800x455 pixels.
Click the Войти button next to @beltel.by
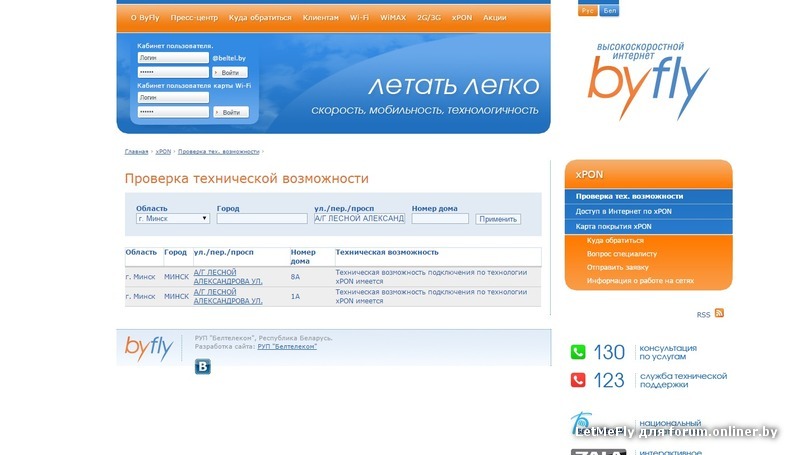pyautogui.click(x=230, y=72)
